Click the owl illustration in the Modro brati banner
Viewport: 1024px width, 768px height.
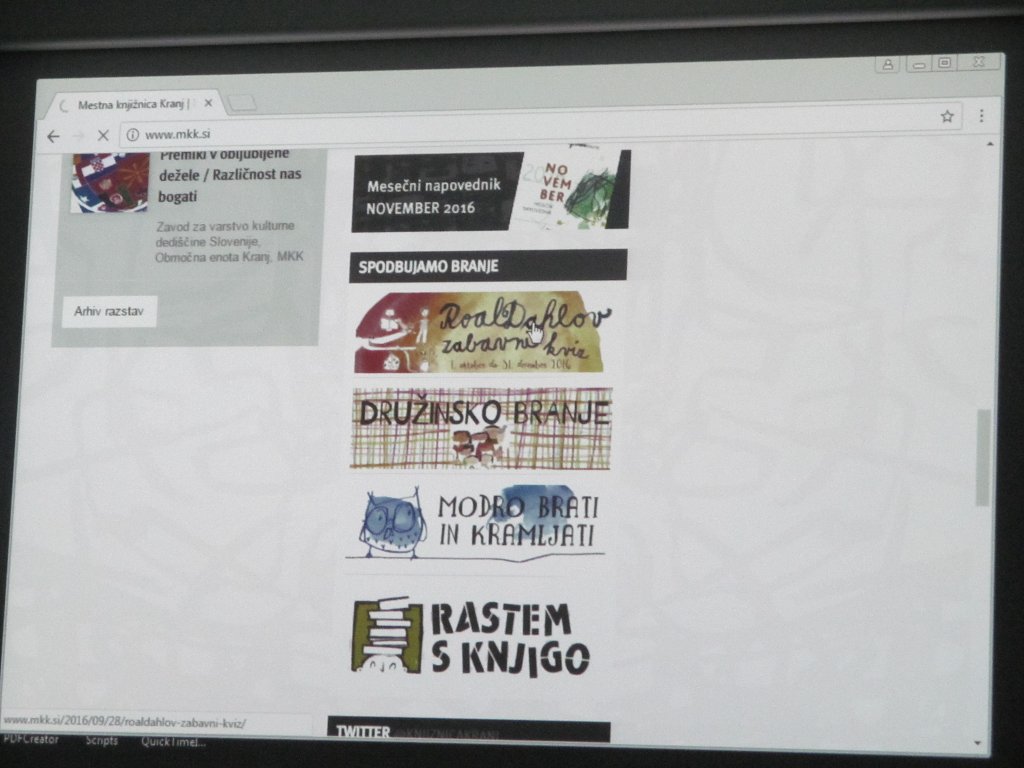tap(392, 524)
